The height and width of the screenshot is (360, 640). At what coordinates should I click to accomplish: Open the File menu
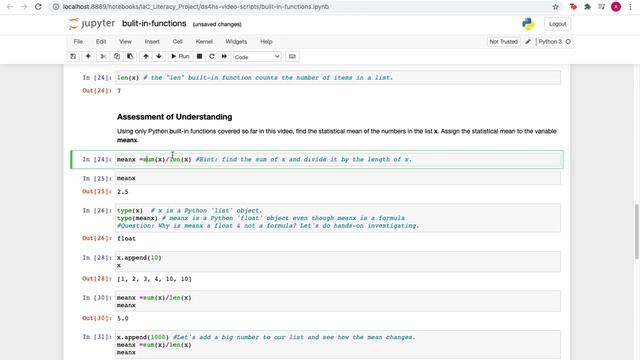78,42
